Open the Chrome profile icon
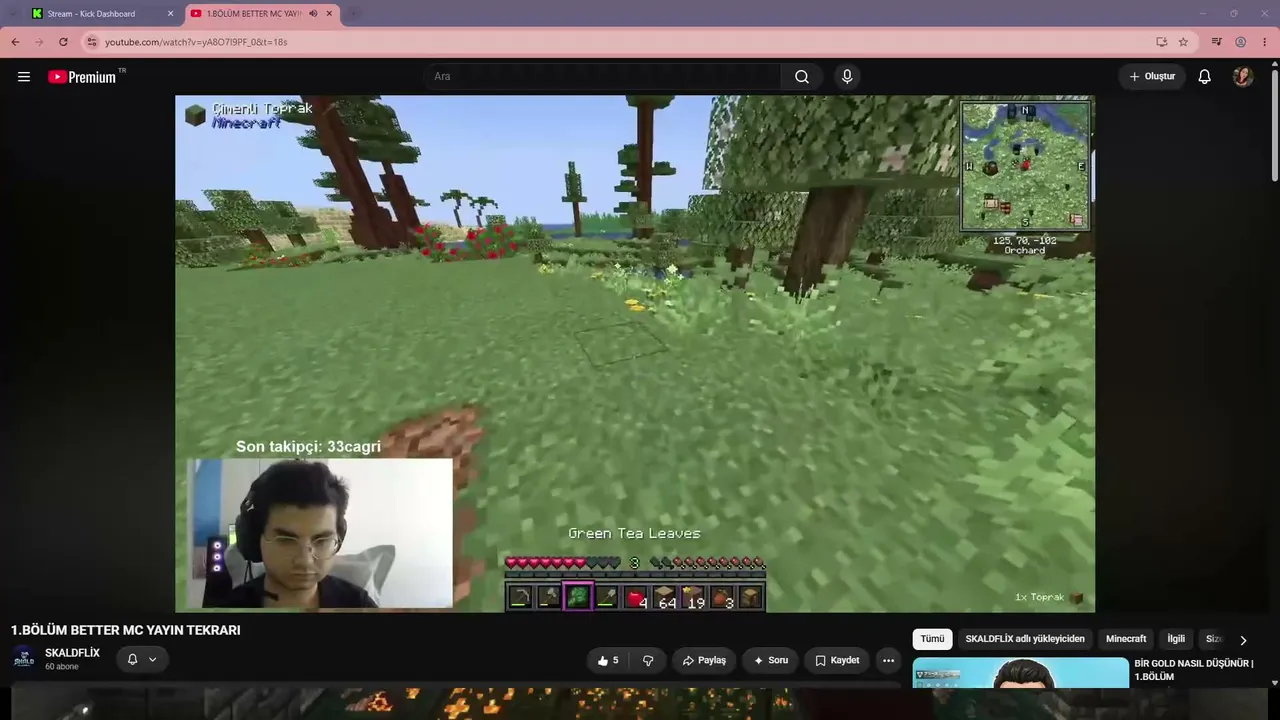This screenshot has height=720, width=1280. (1241, 42)
